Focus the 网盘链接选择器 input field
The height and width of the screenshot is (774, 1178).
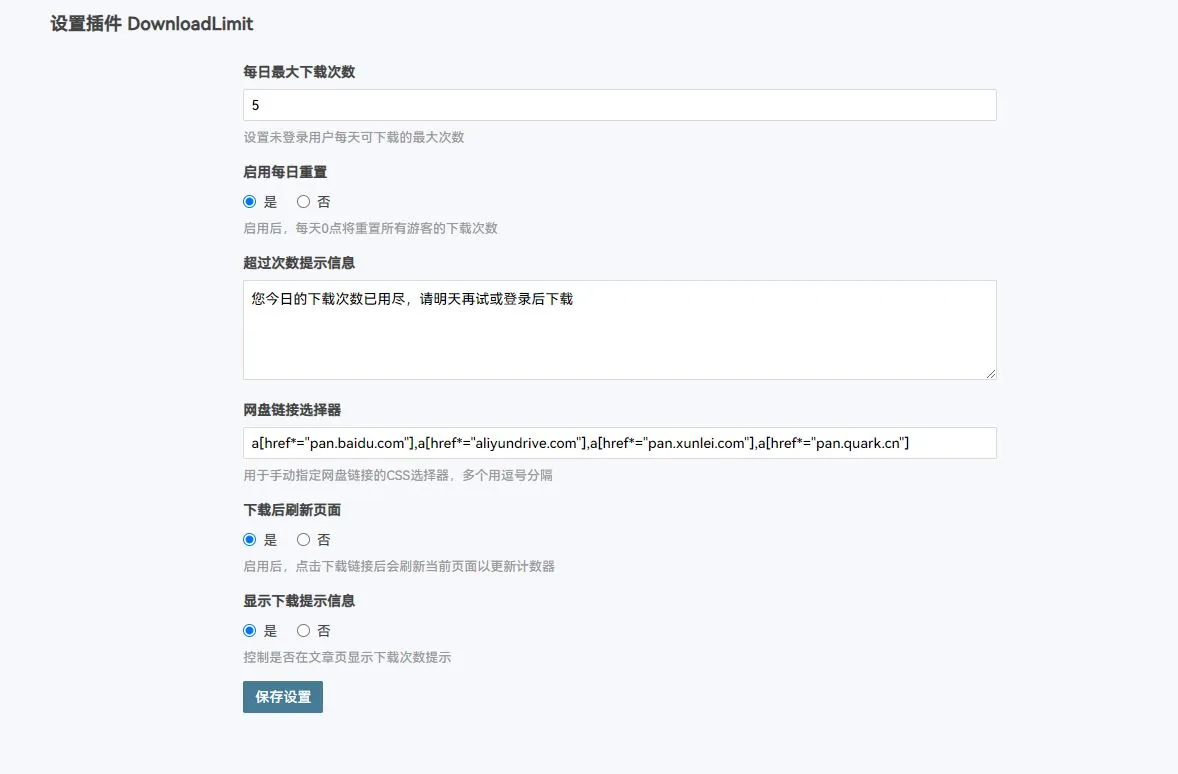[x=619, y=443]
